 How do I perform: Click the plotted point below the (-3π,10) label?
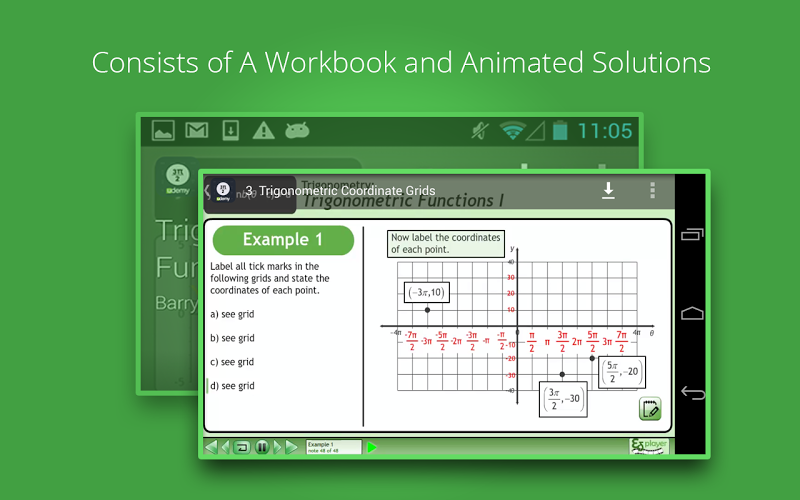(x=428, y=310)
